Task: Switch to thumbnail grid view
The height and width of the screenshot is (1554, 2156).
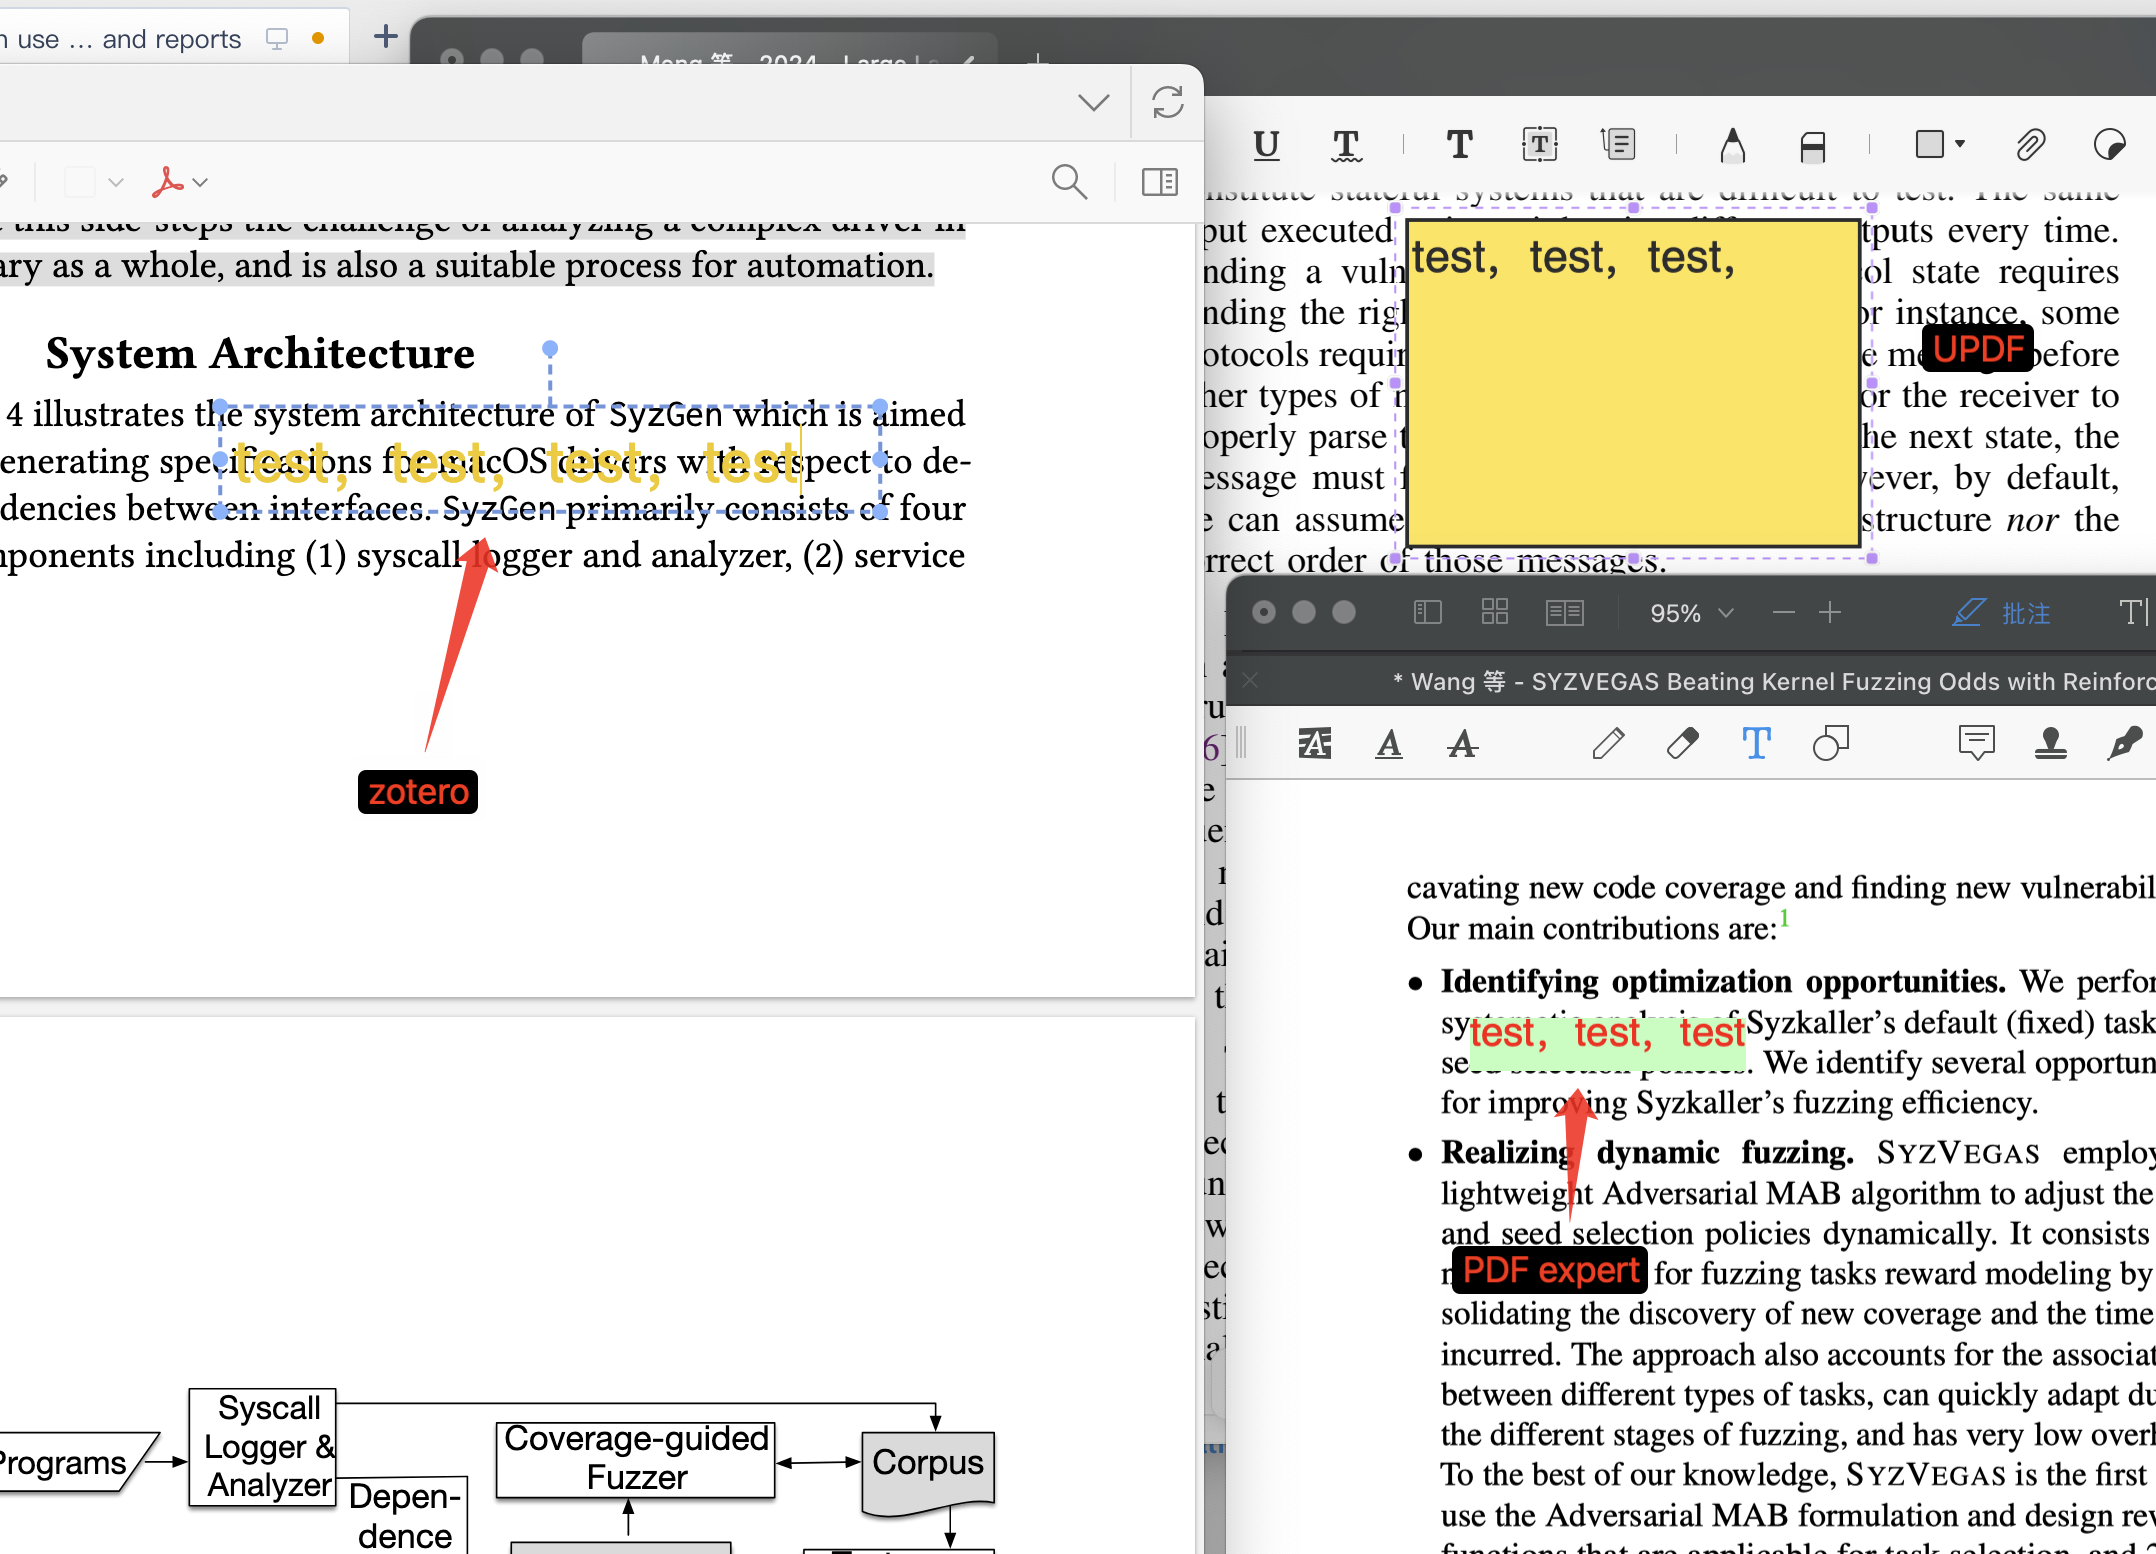Action: point(1494,612)
